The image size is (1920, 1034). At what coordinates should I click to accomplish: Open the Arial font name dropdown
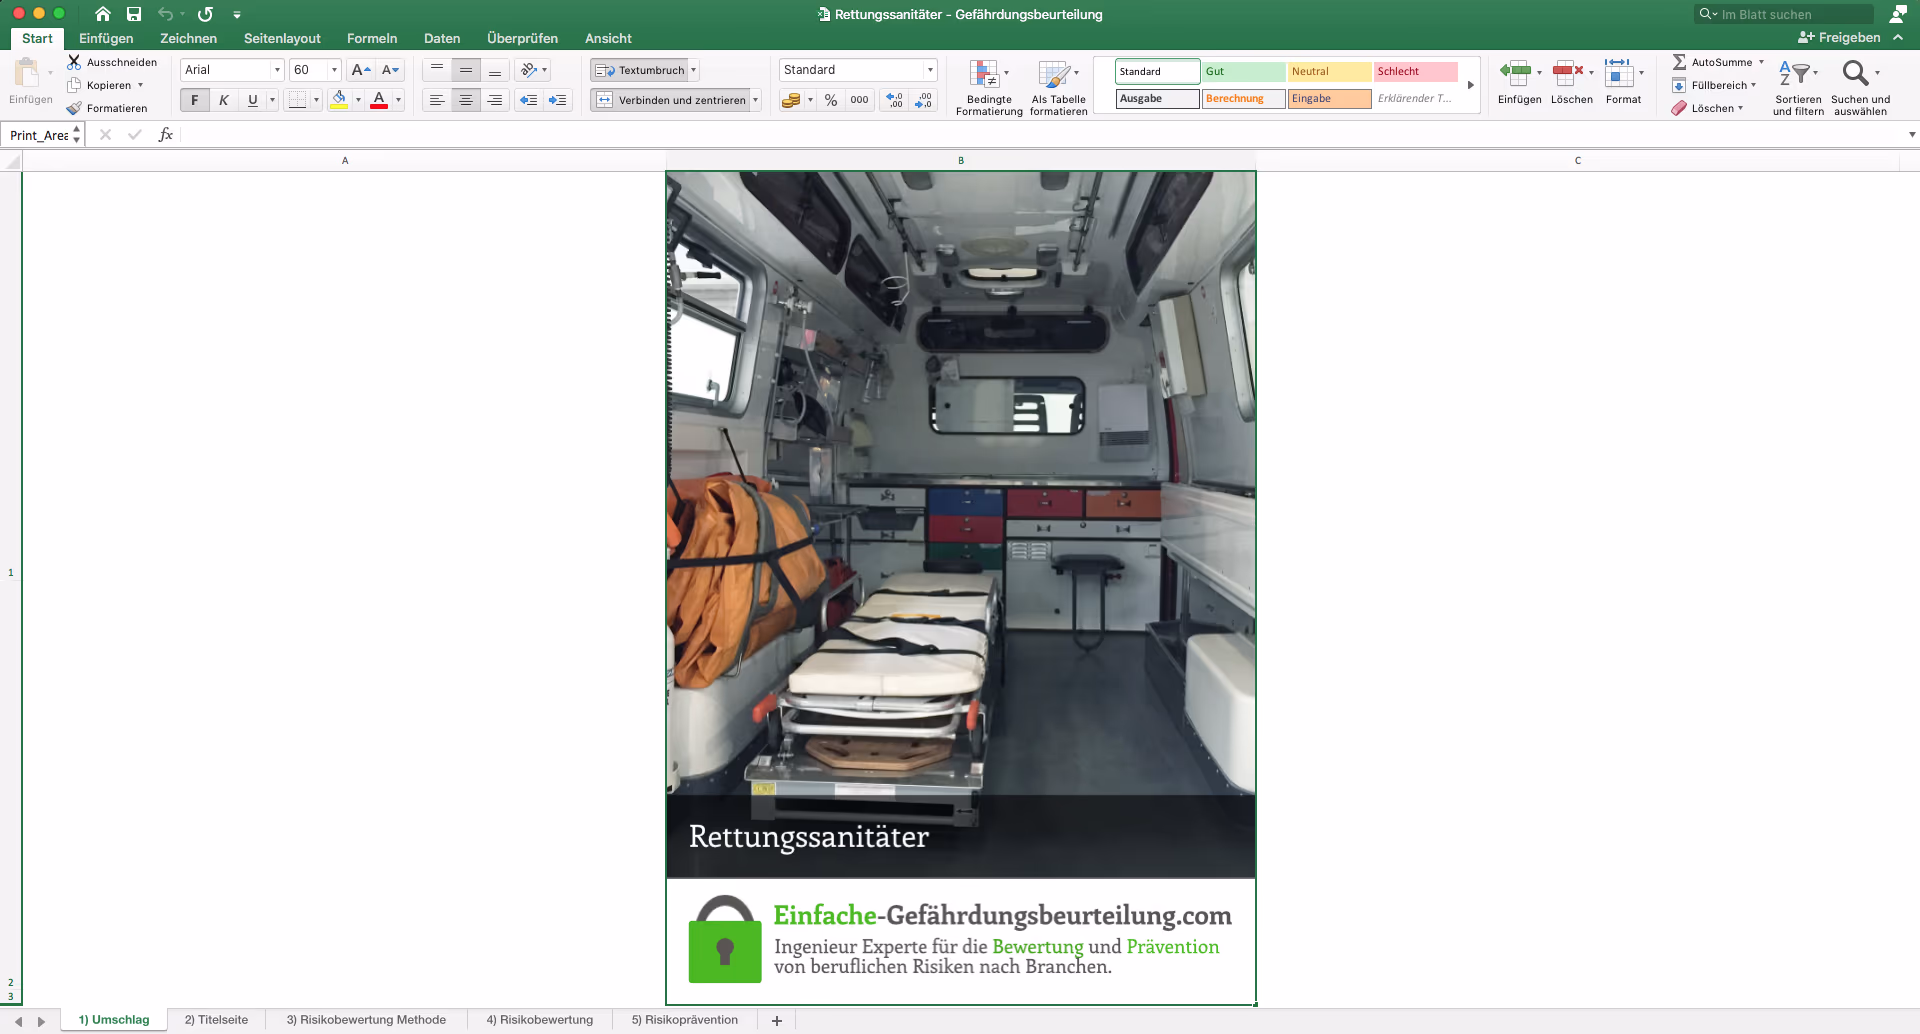tap(277, 70)
